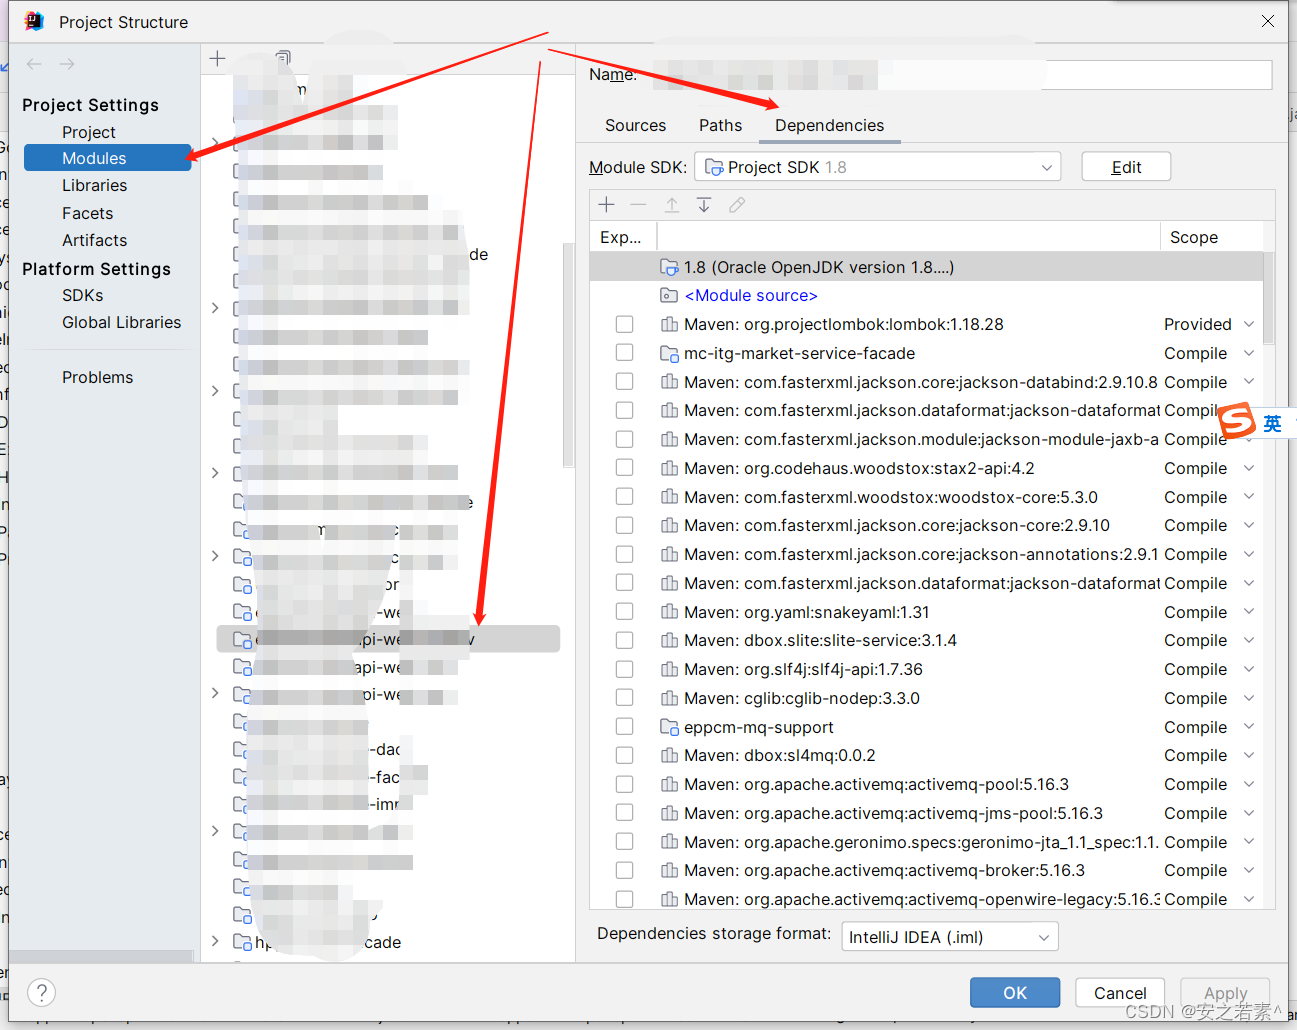Click the Cancel button
1297x1030 pixels.
point(1120,992)
